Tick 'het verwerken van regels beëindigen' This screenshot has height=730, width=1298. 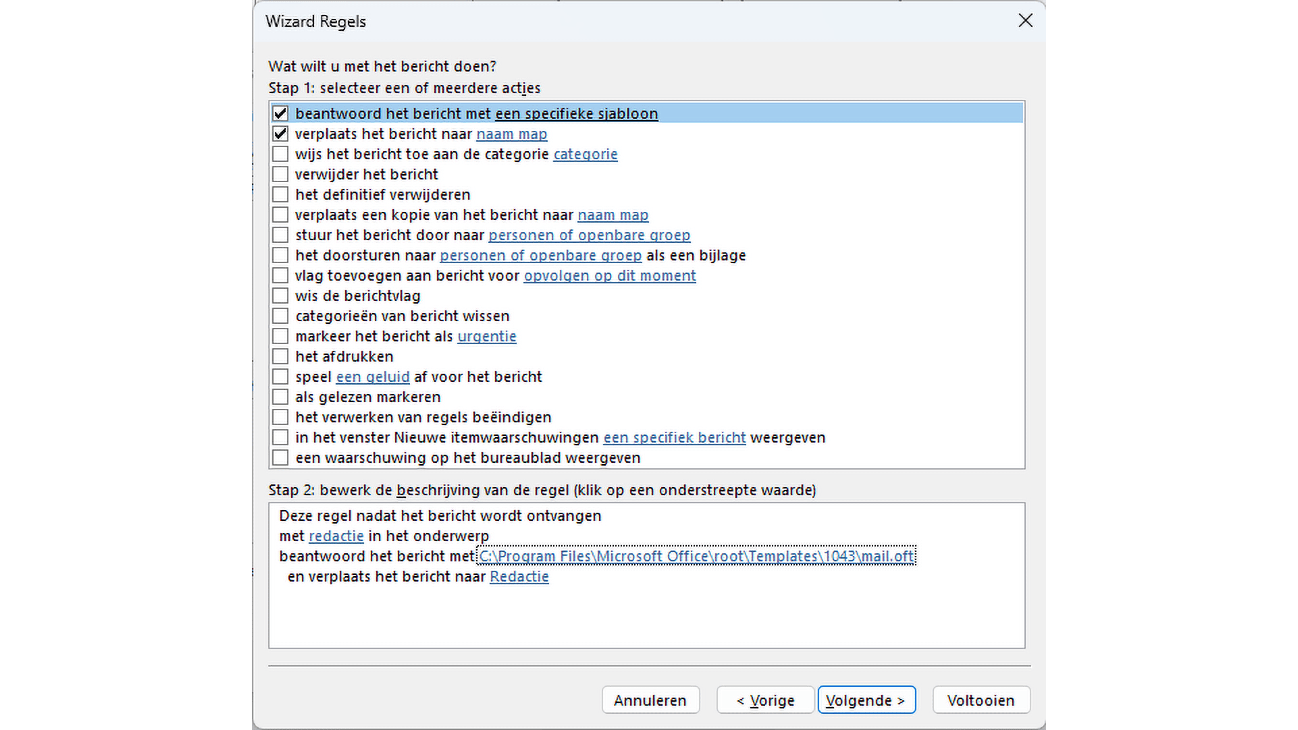point(280,417)
